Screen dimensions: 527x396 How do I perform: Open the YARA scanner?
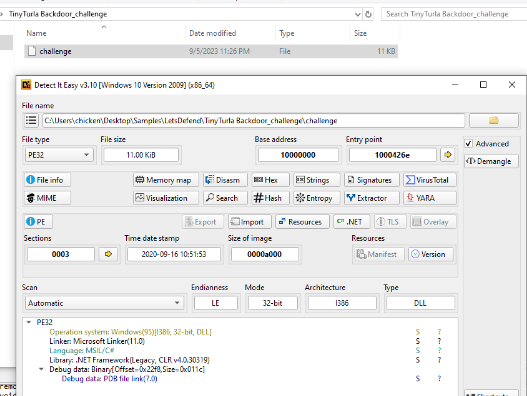coord(430,198)
